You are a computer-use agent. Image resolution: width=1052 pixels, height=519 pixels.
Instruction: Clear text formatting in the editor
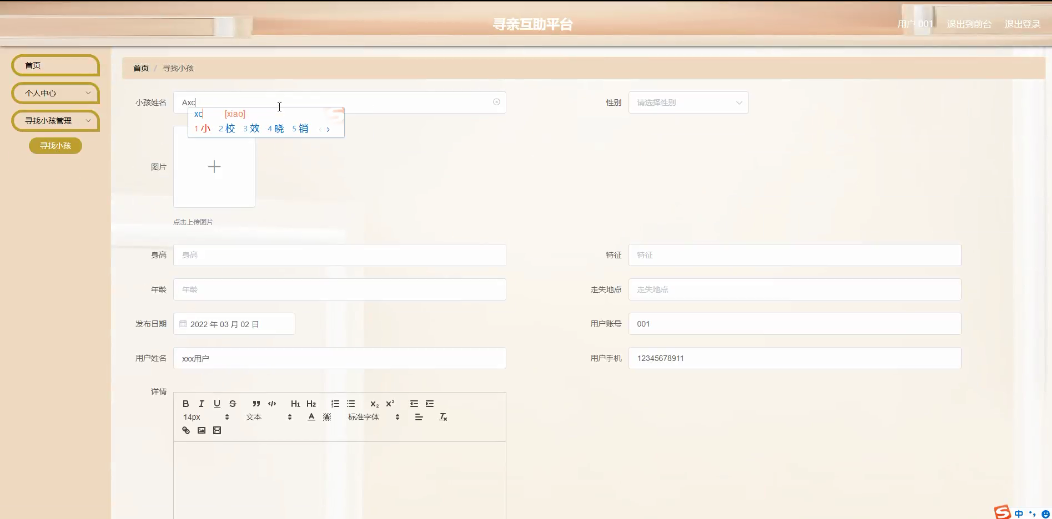coord(443,417)
